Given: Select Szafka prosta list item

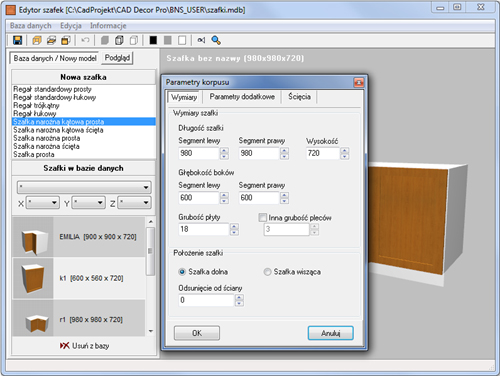Looking at the screenshot, I should [x=84, y=154].
